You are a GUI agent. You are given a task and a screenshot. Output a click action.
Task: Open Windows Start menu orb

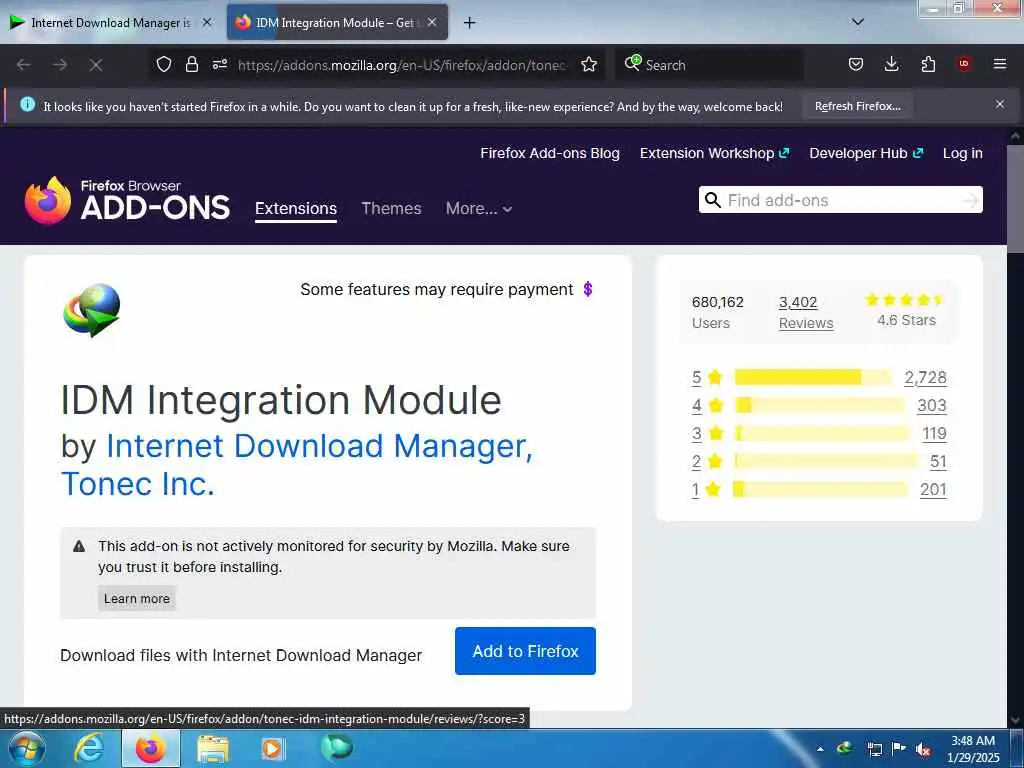click(x=25, y=748)
